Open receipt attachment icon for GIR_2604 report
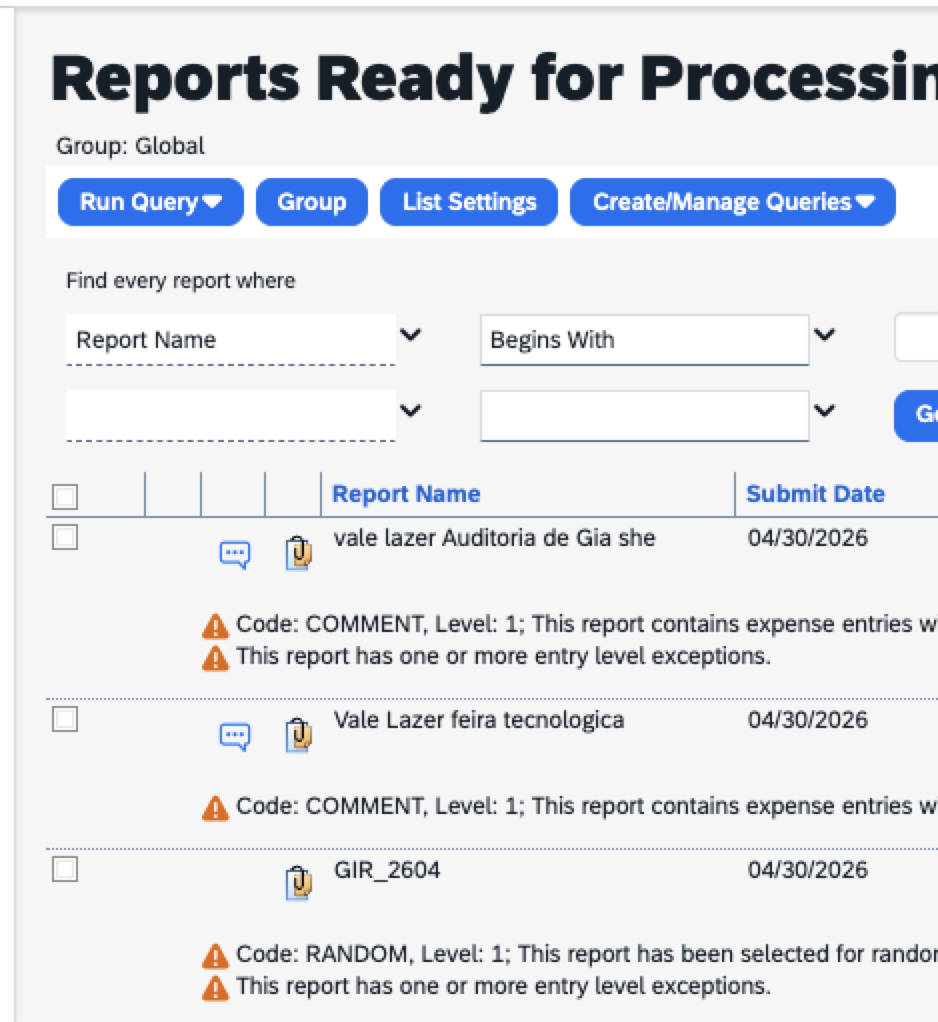Viewport: 938px width, 1022px height. point(299,883)
